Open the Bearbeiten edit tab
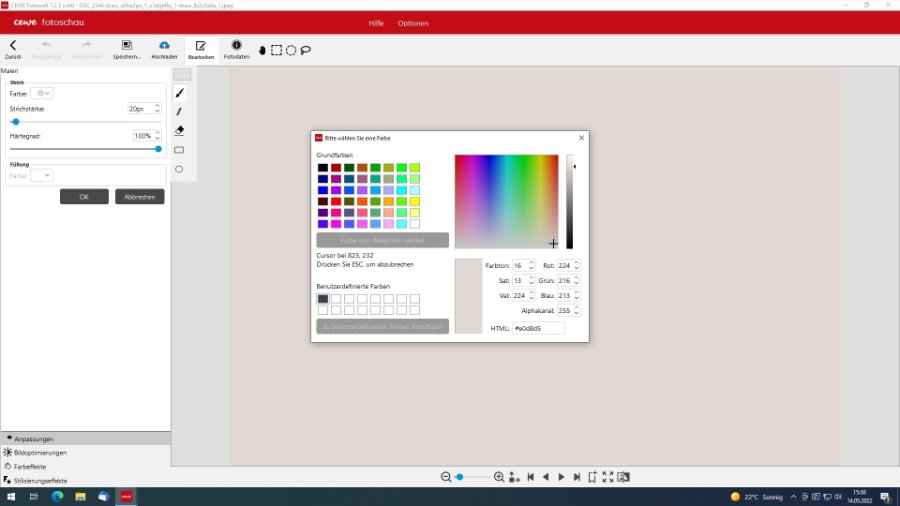This screenshot has width=900, height=506. tap(201, 49)
